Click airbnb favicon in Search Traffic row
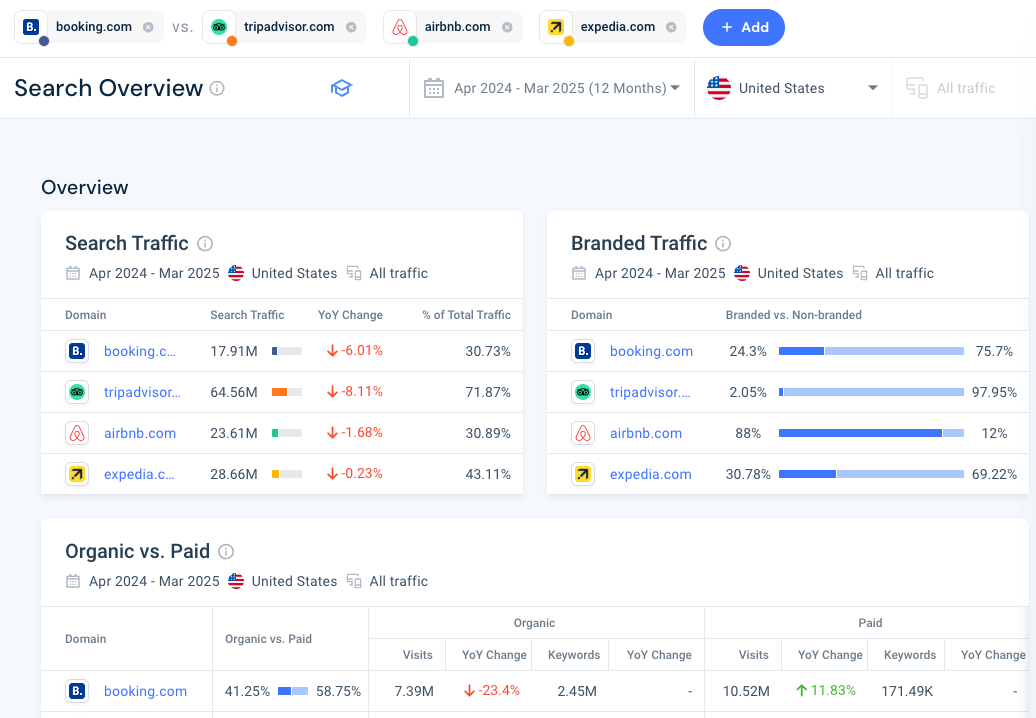 click(77, 433)
